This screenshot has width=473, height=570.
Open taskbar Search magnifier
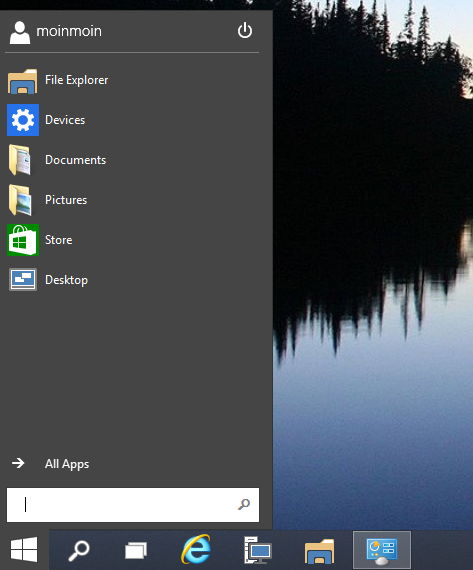[79, 550]
